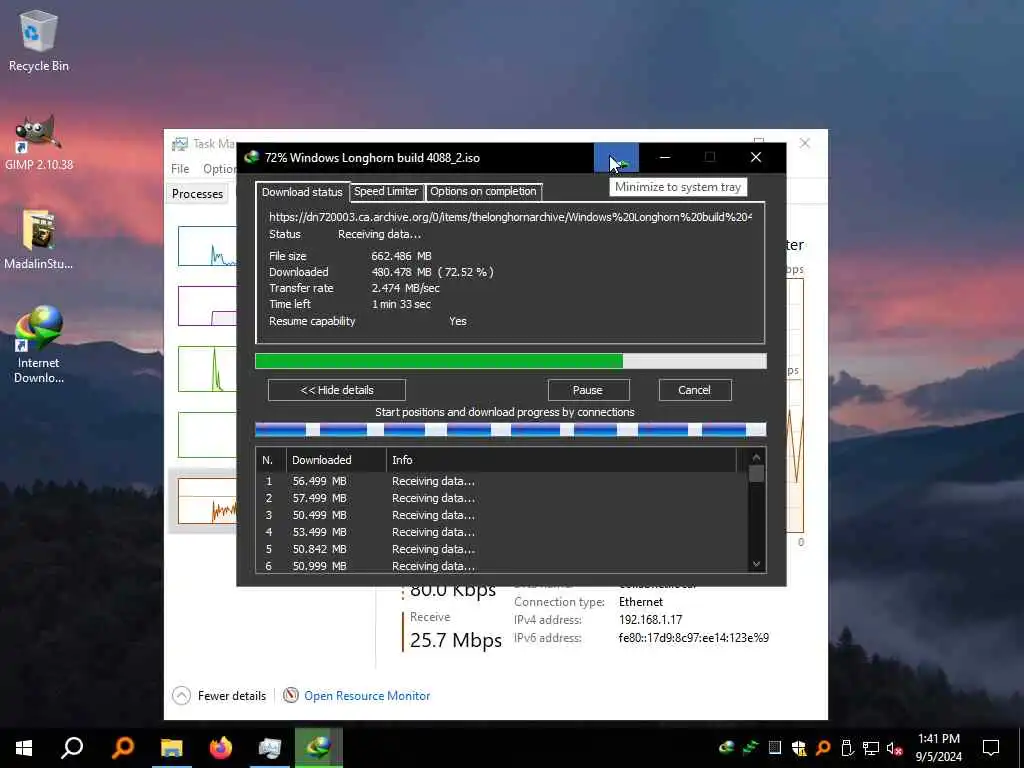Cancel the Longhorn ISO download

coord(695,390)
